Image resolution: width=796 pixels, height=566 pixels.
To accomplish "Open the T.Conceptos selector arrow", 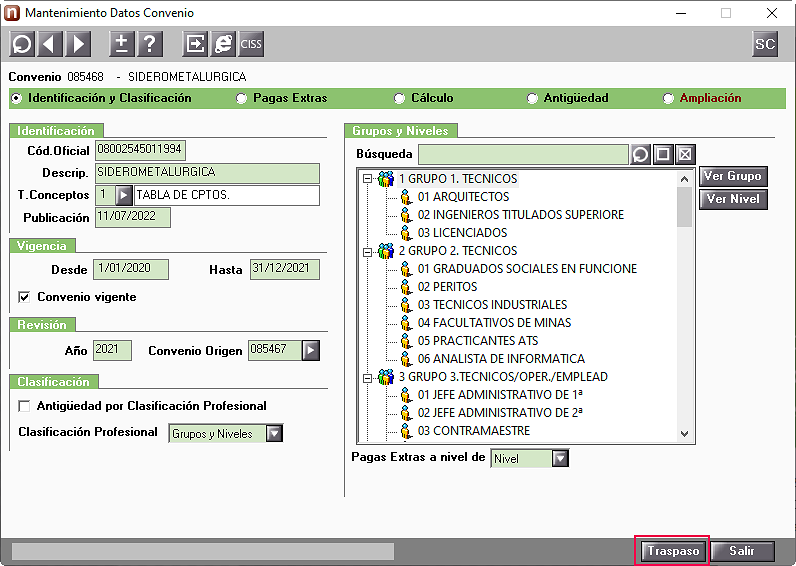I will (x=123, y=195).
